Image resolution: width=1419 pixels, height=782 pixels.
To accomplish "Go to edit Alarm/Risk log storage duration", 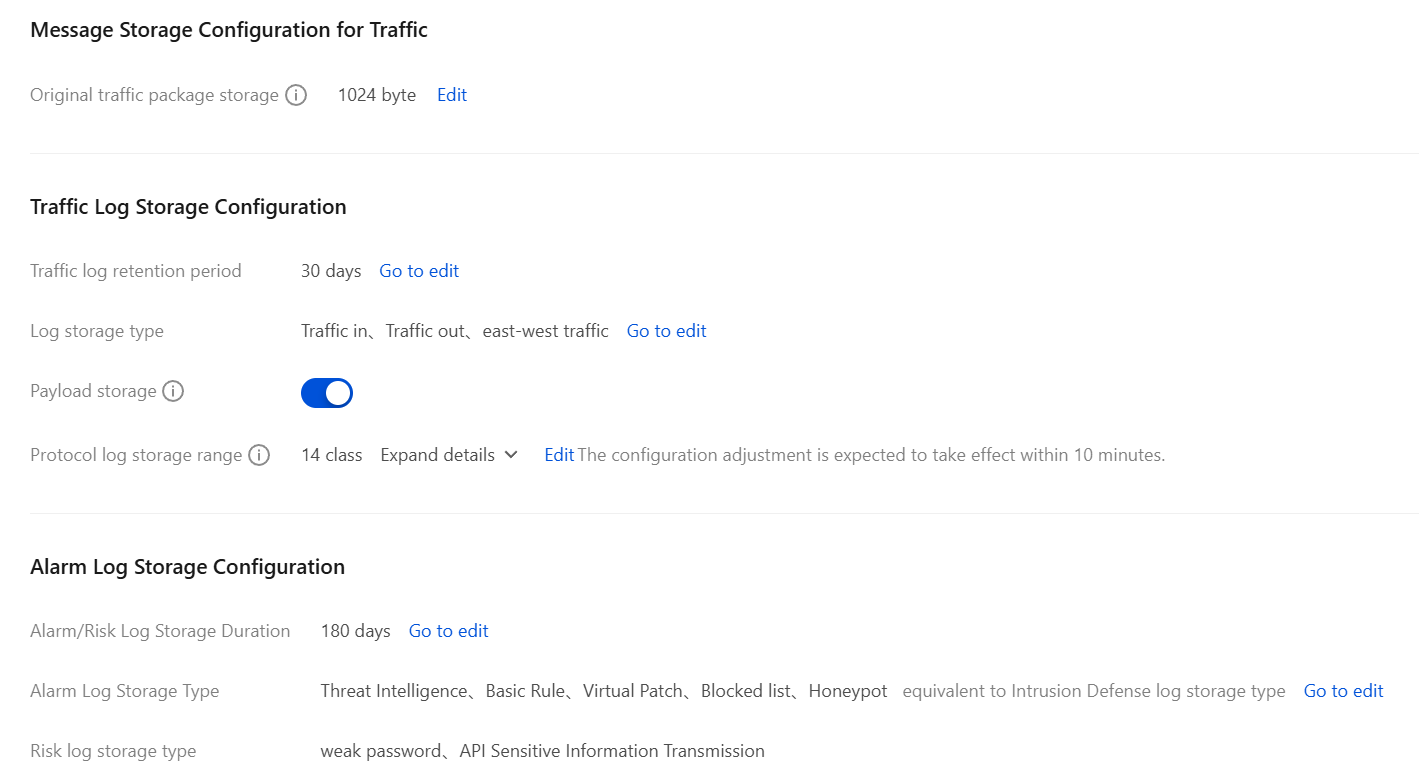I will pyautogui.click(x=448, y=631).
